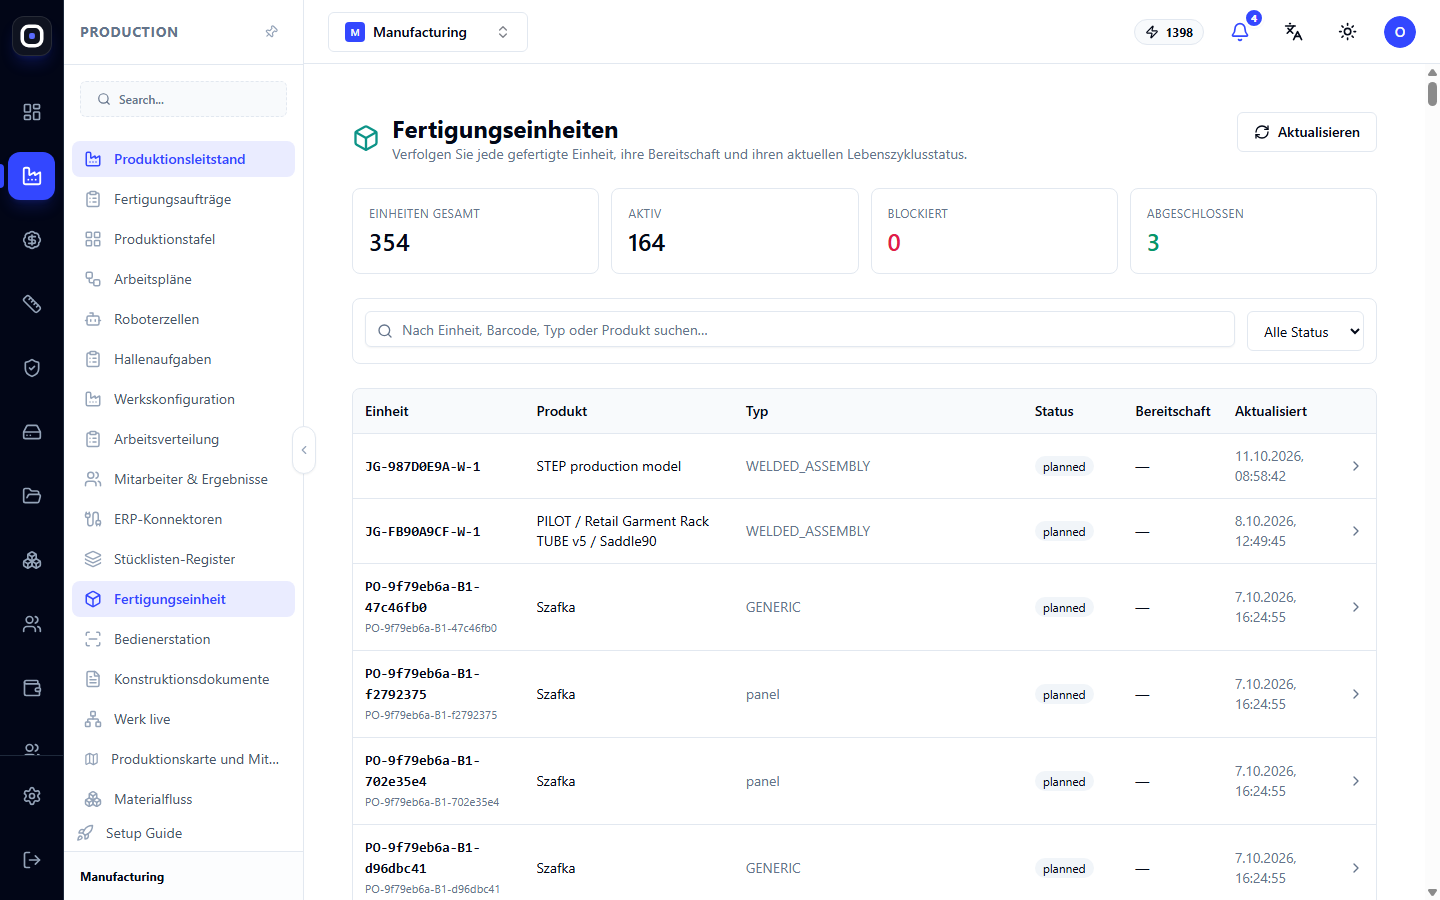Click the Blockiert stat card
The width and height of the screenshot is (1440, 900).
pos(994,231)
